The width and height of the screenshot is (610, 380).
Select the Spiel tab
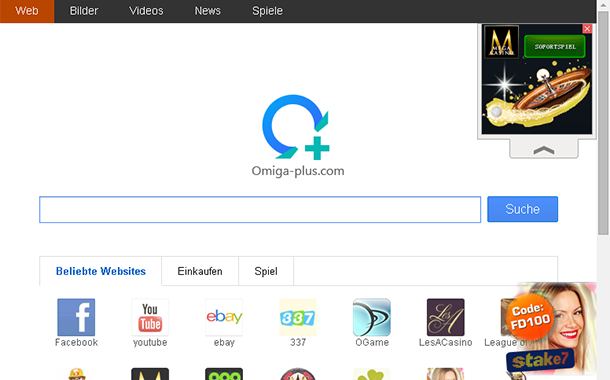pyautogui.click(x=266, y=271)
